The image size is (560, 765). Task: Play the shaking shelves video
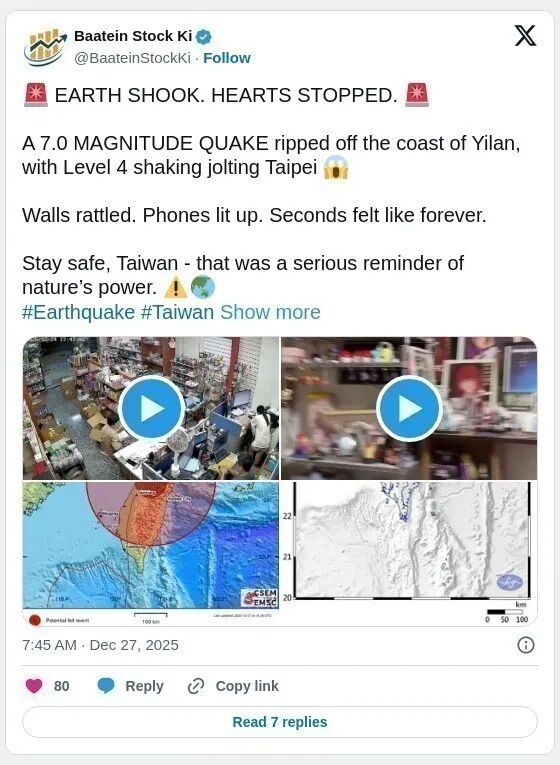pos(409,408)
